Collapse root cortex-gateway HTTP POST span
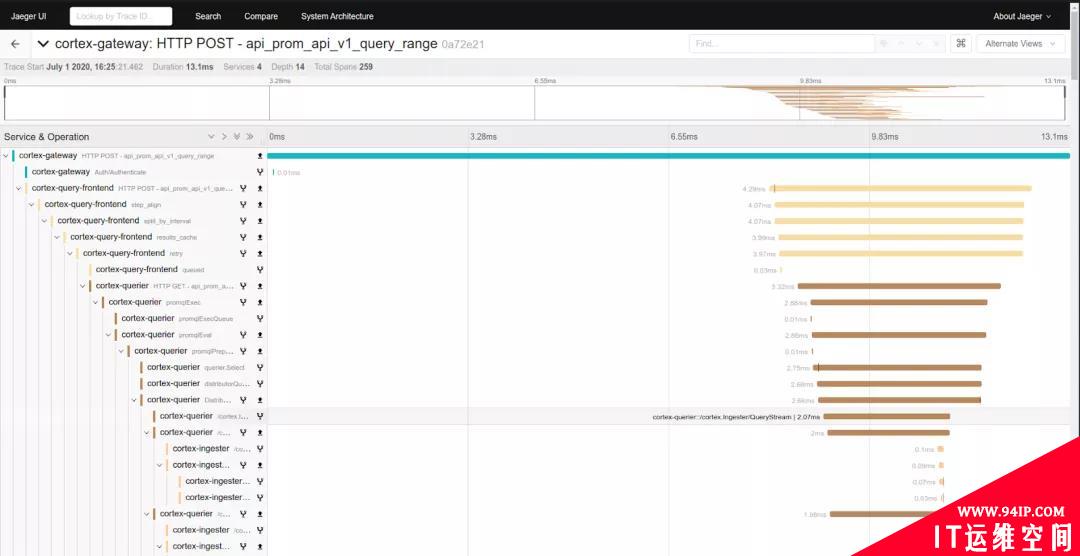The width and height of the screenshot is (1080, 556). [6, 156]
